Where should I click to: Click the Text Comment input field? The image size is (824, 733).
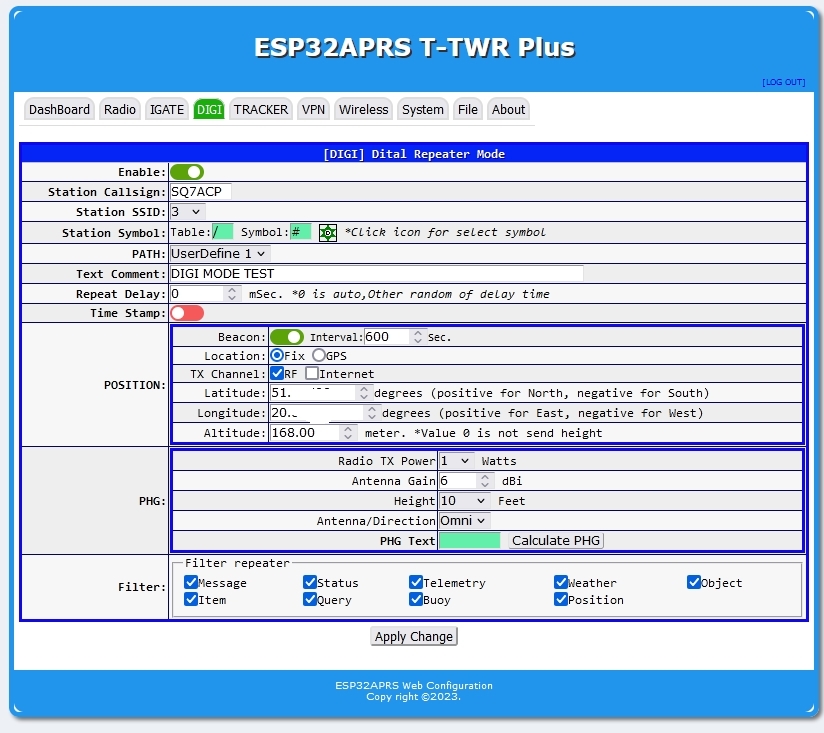(x=376, y=273)
